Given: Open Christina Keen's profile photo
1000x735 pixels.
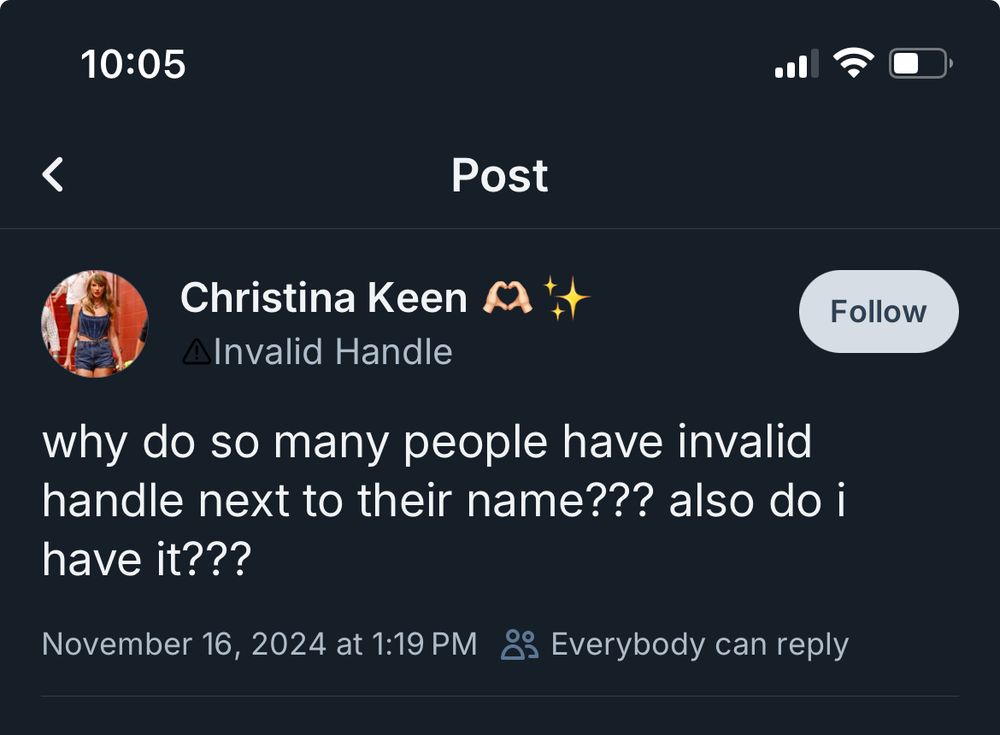Looking at the screenshot, I should [x=95, y=324].
